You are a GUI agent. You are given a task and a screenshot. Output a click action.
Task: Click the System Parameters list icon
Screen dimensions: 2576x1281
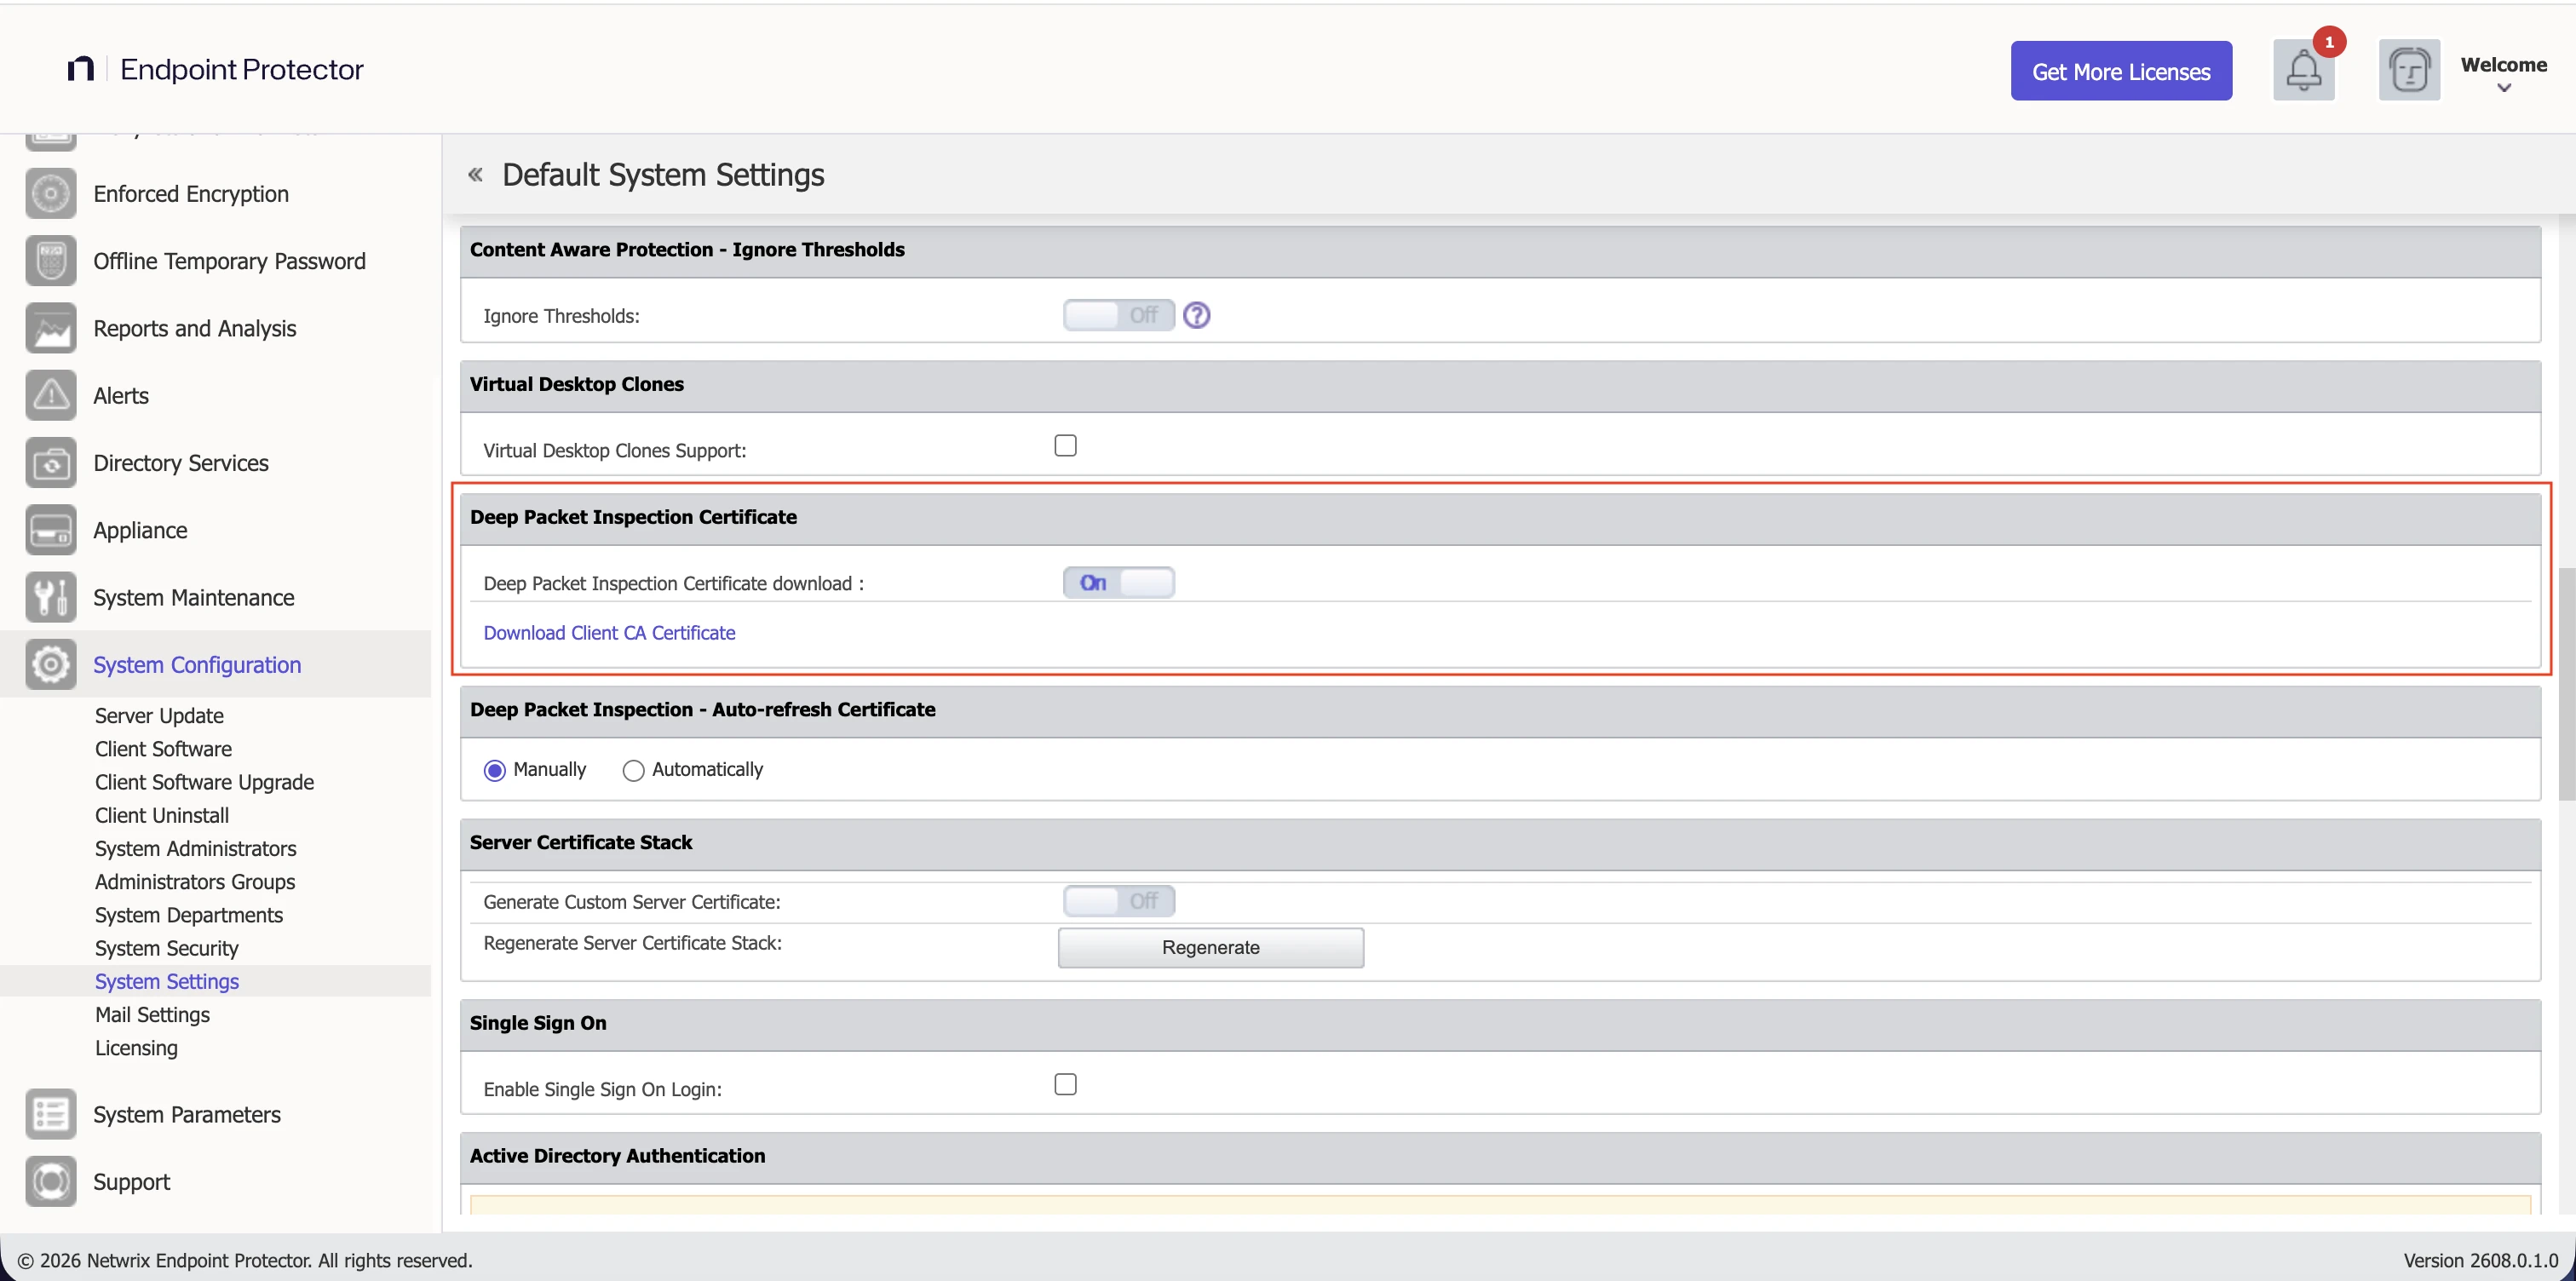pos(51,1114)
